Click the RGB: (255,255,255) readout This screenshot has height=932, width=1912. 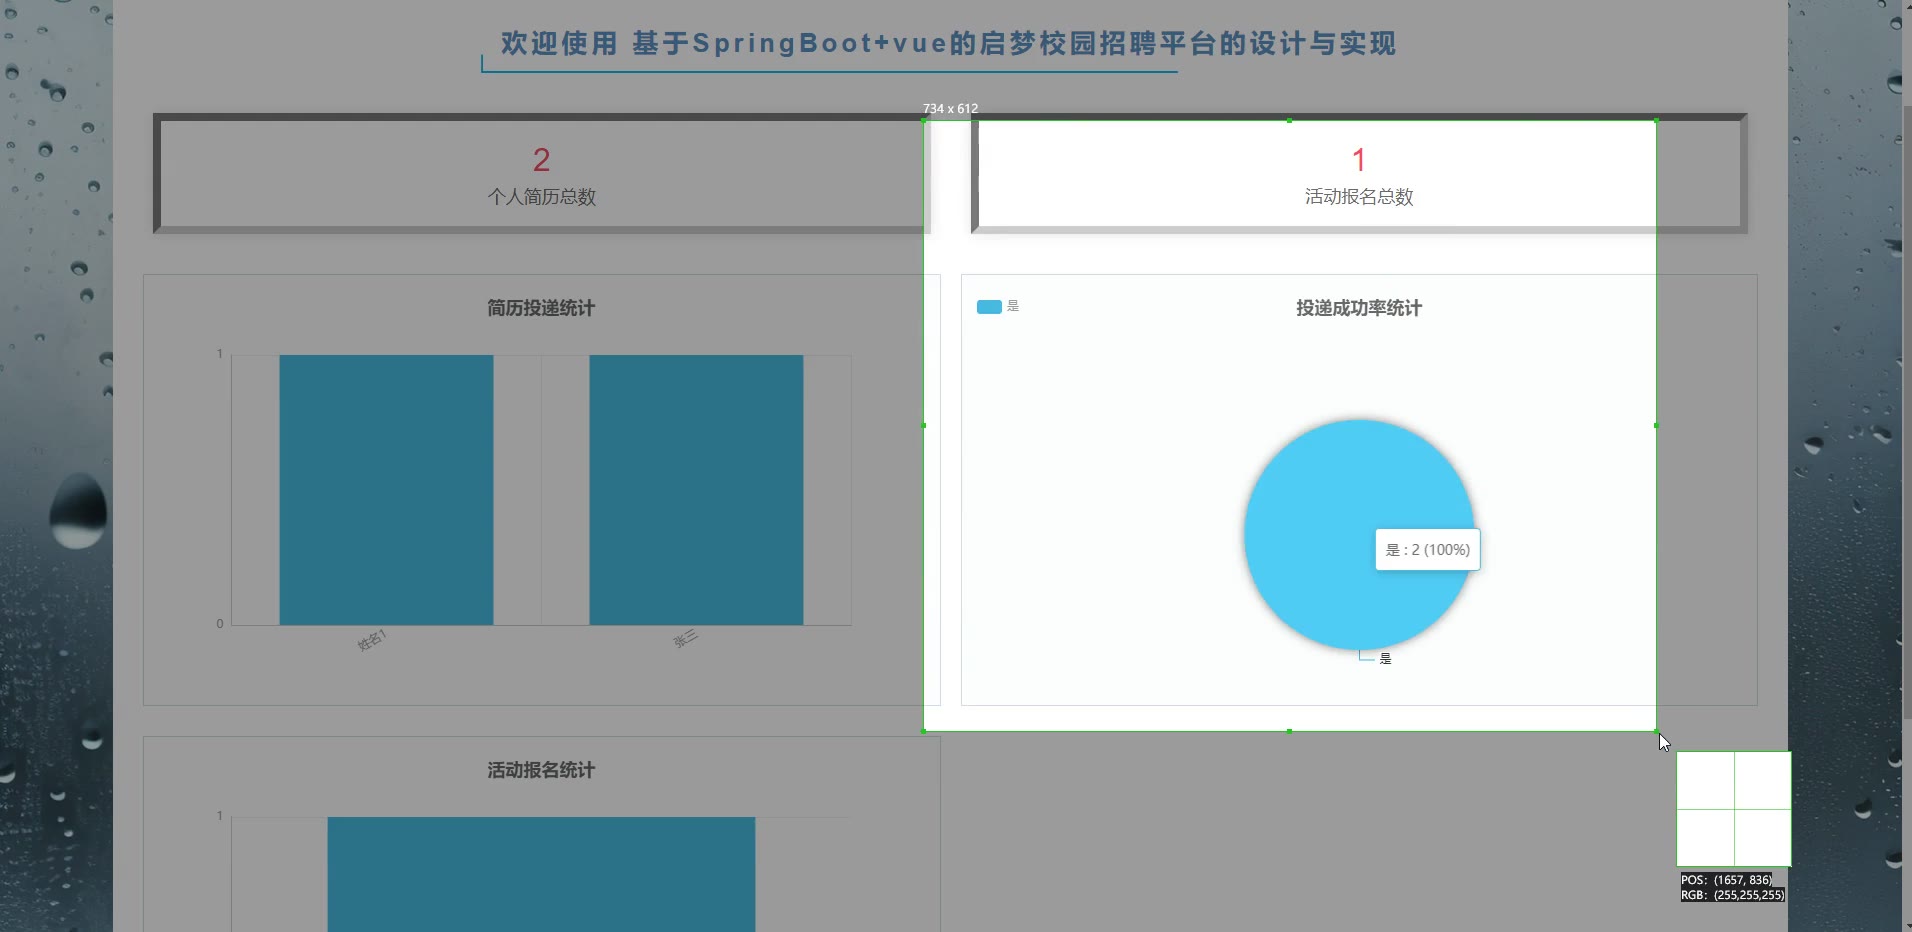pos(1732,895)
